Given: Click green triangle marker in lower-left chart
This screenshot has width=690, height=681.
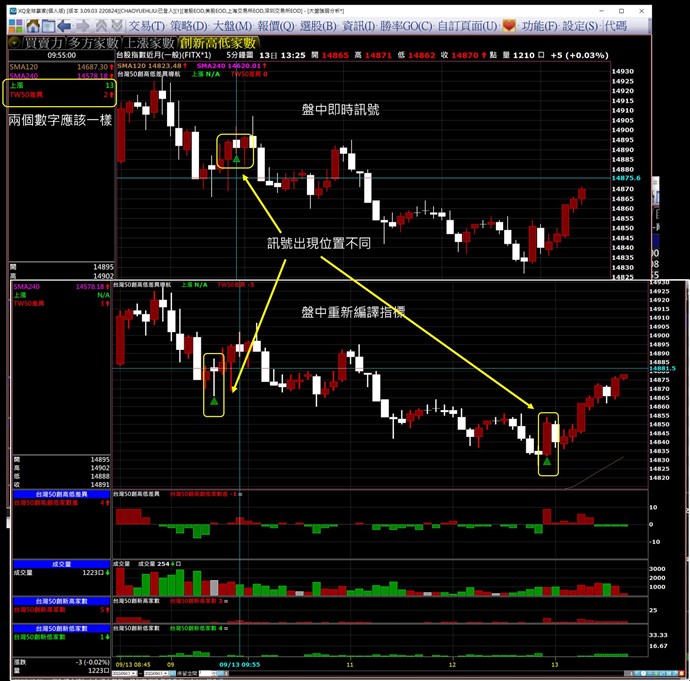Looking at the screenshot, I should coord(214,401).
